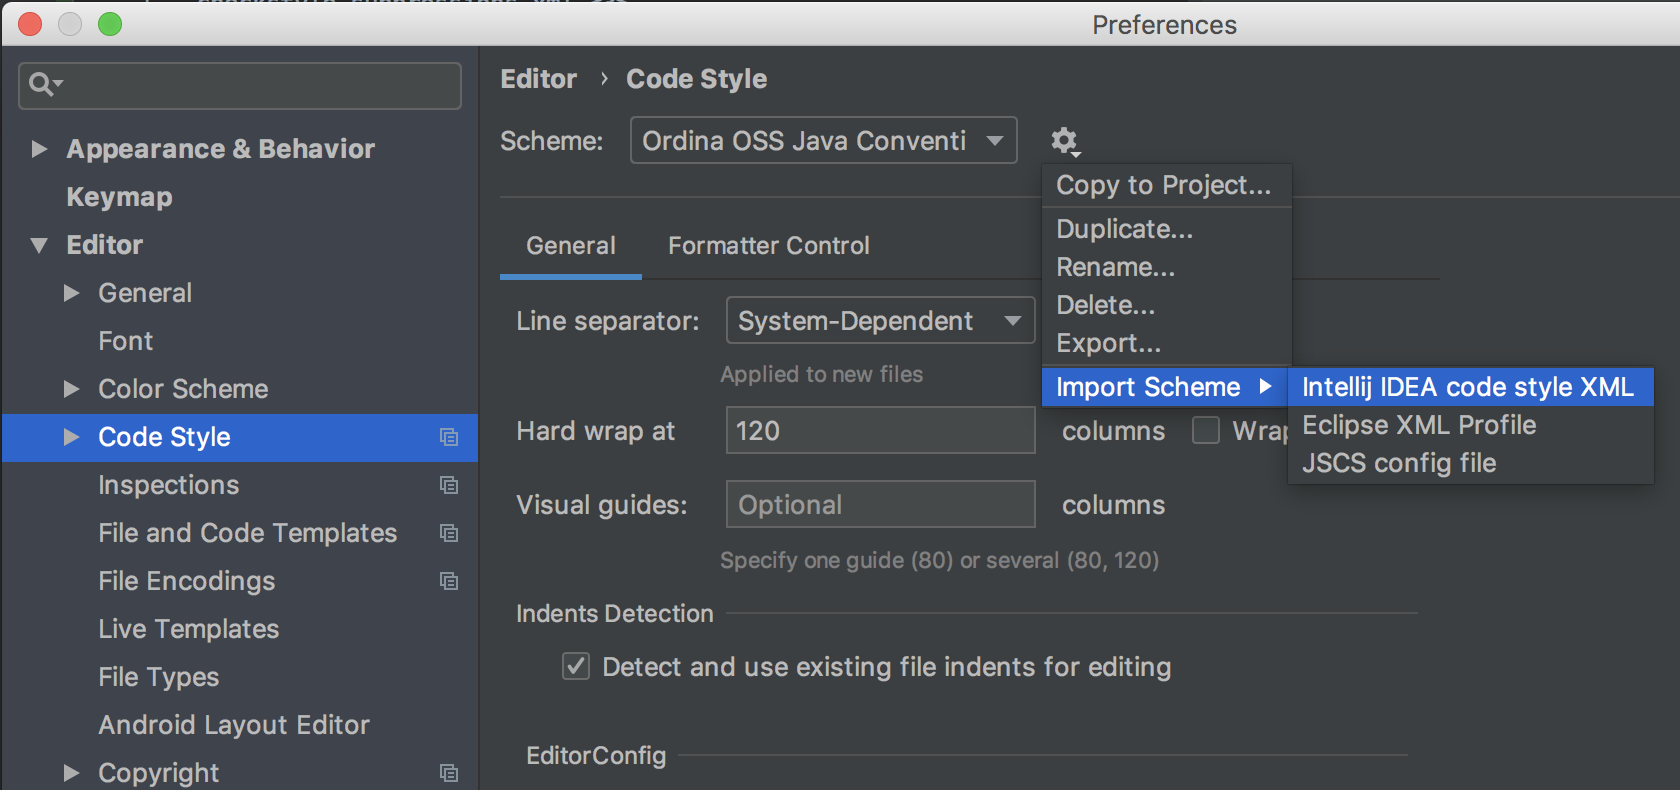The height and width of the screenshot is (790, 1680).
Task: Toggle the wrap on typing checkbox
Action: [x=1206, y=431]
